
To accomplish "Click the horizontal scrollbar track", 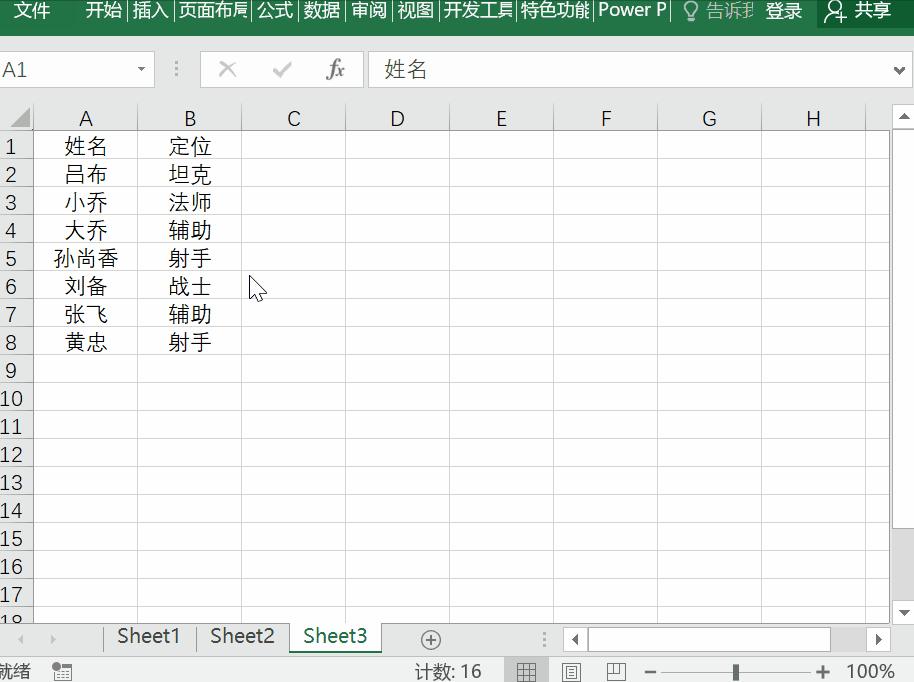I will 709,639.
